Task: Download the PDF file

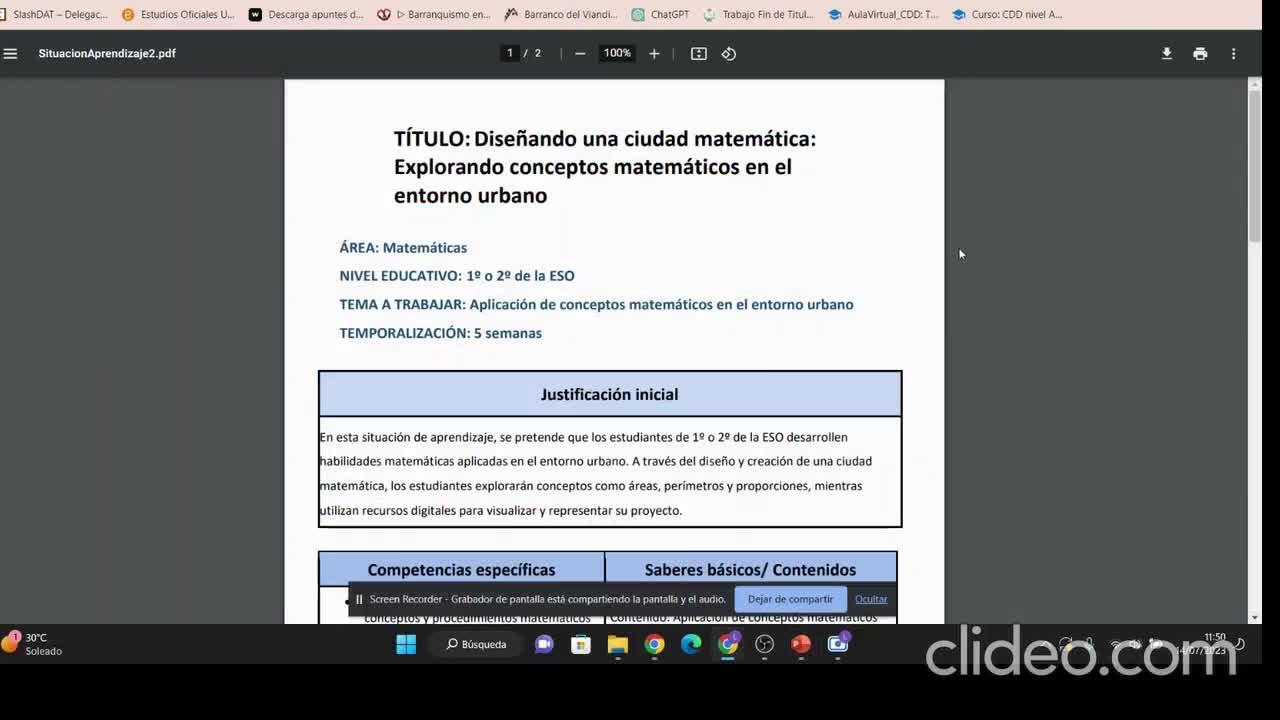Action: click(x=1166, y=54)
